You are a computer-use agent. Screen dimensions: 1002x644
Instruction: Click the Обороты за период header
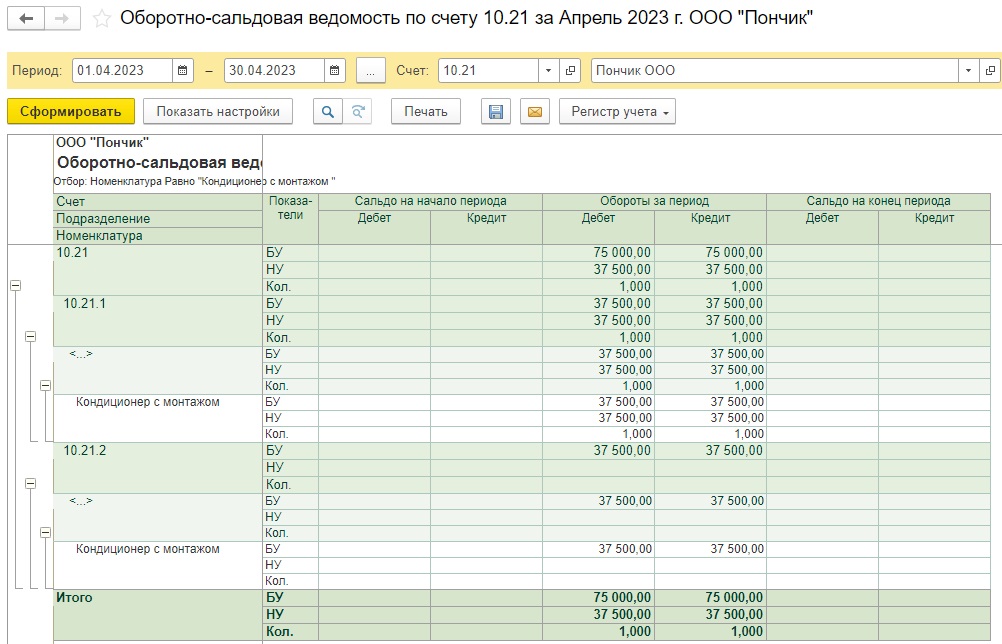[x=654, y=201]
